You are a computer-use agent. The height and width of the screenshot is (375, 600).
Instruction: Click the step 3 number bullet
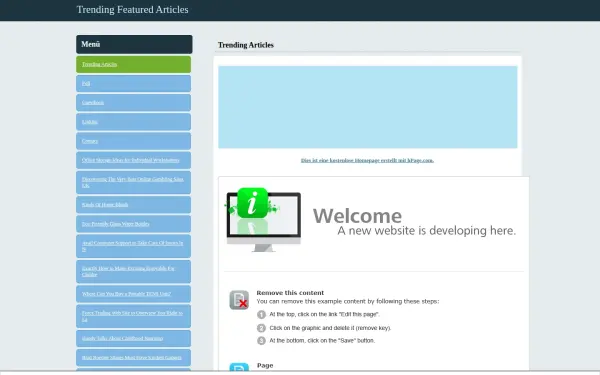[x=261, y=341]
